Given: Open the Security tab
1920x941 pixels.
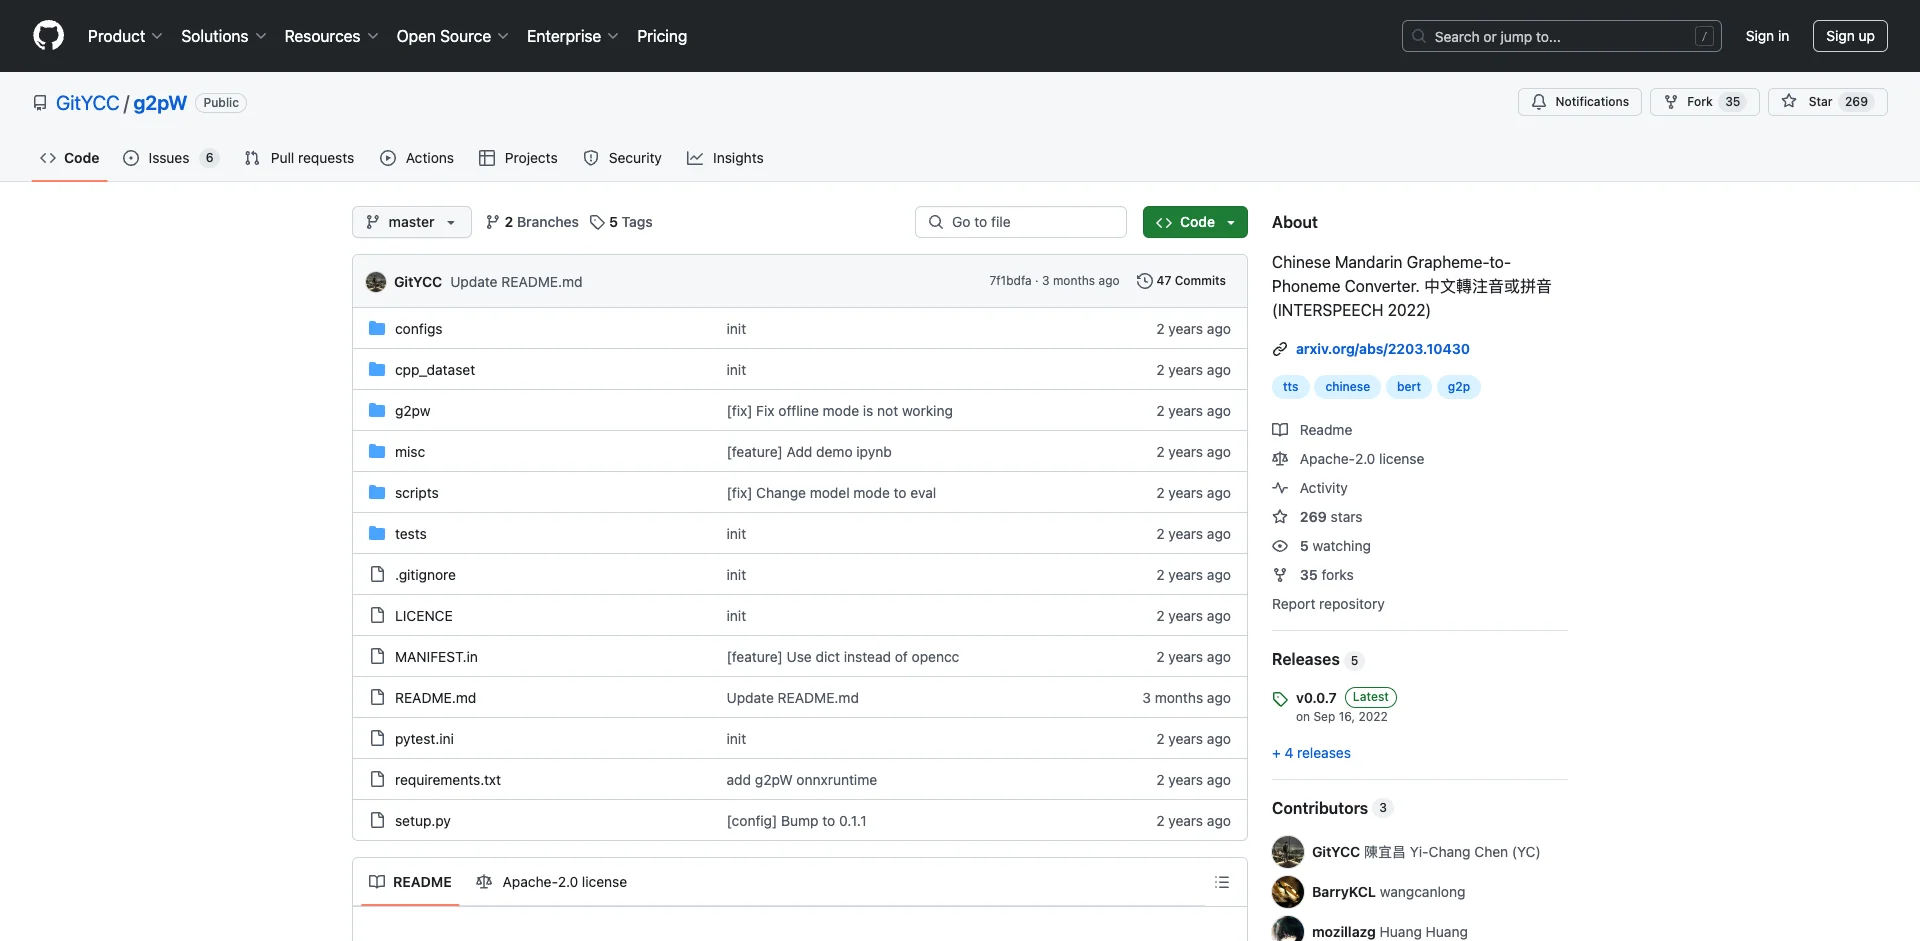Looking at the screenshot, I should [x=623, y=158].
